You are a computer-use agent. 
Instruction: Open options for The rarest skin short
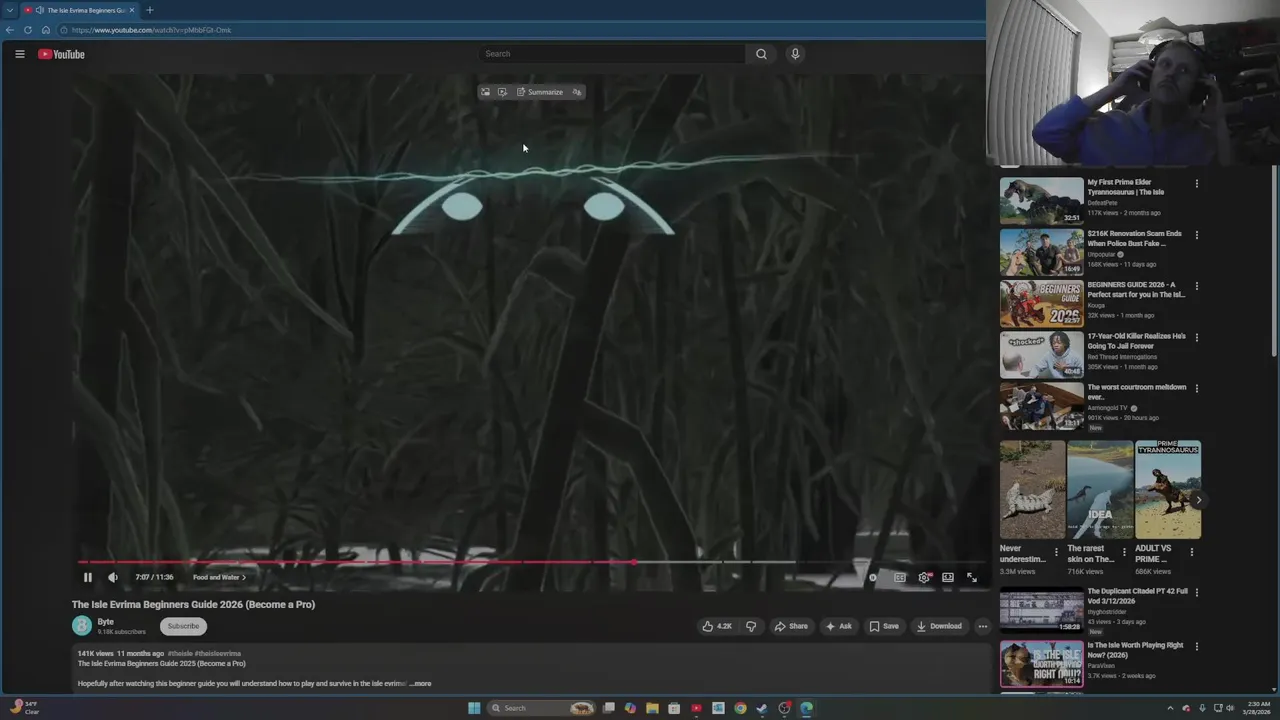pyautogui.click(x=1124, y=551)
